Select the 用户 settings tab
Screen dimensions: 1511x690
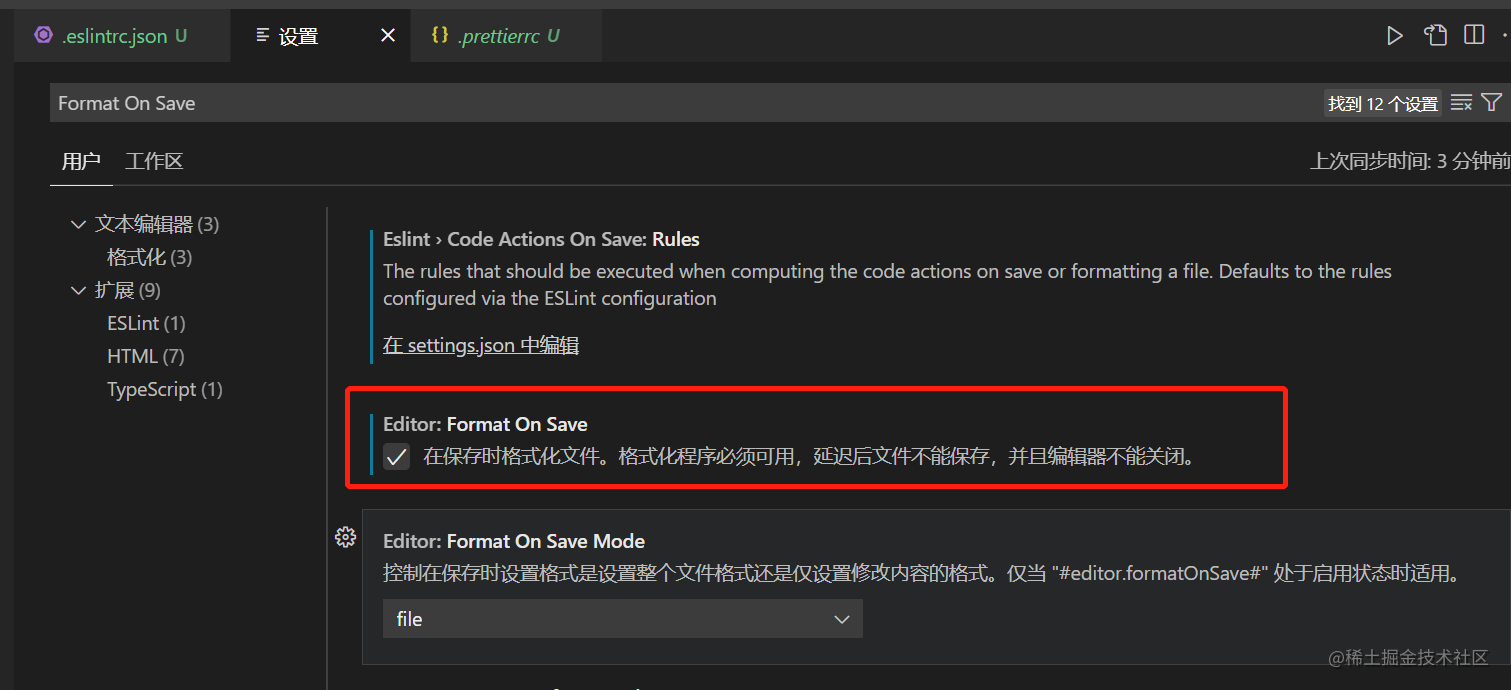[x=80, y=162]
